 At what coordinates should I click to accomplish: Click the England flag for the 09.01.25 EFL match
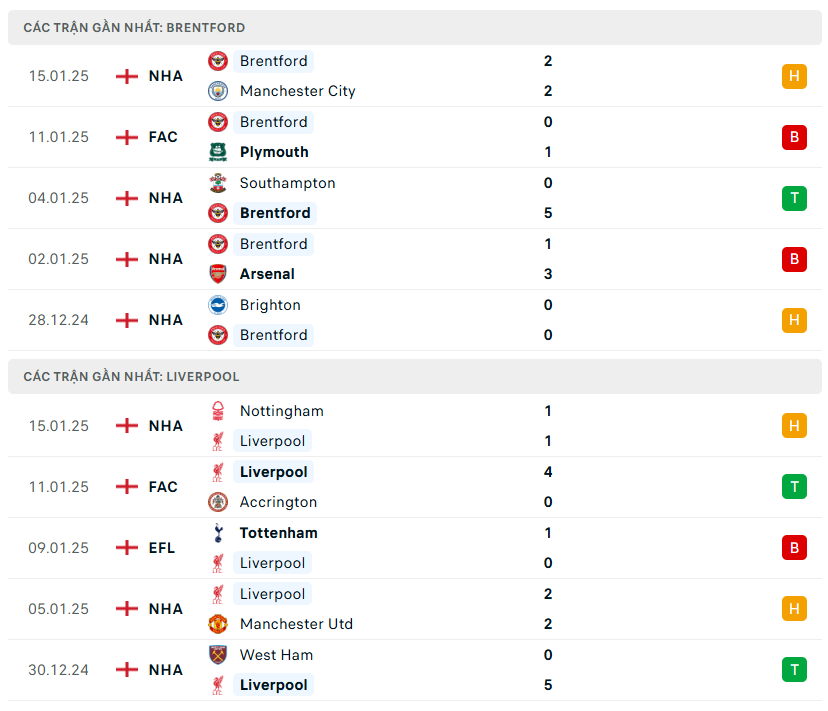[x=127, y=548]
